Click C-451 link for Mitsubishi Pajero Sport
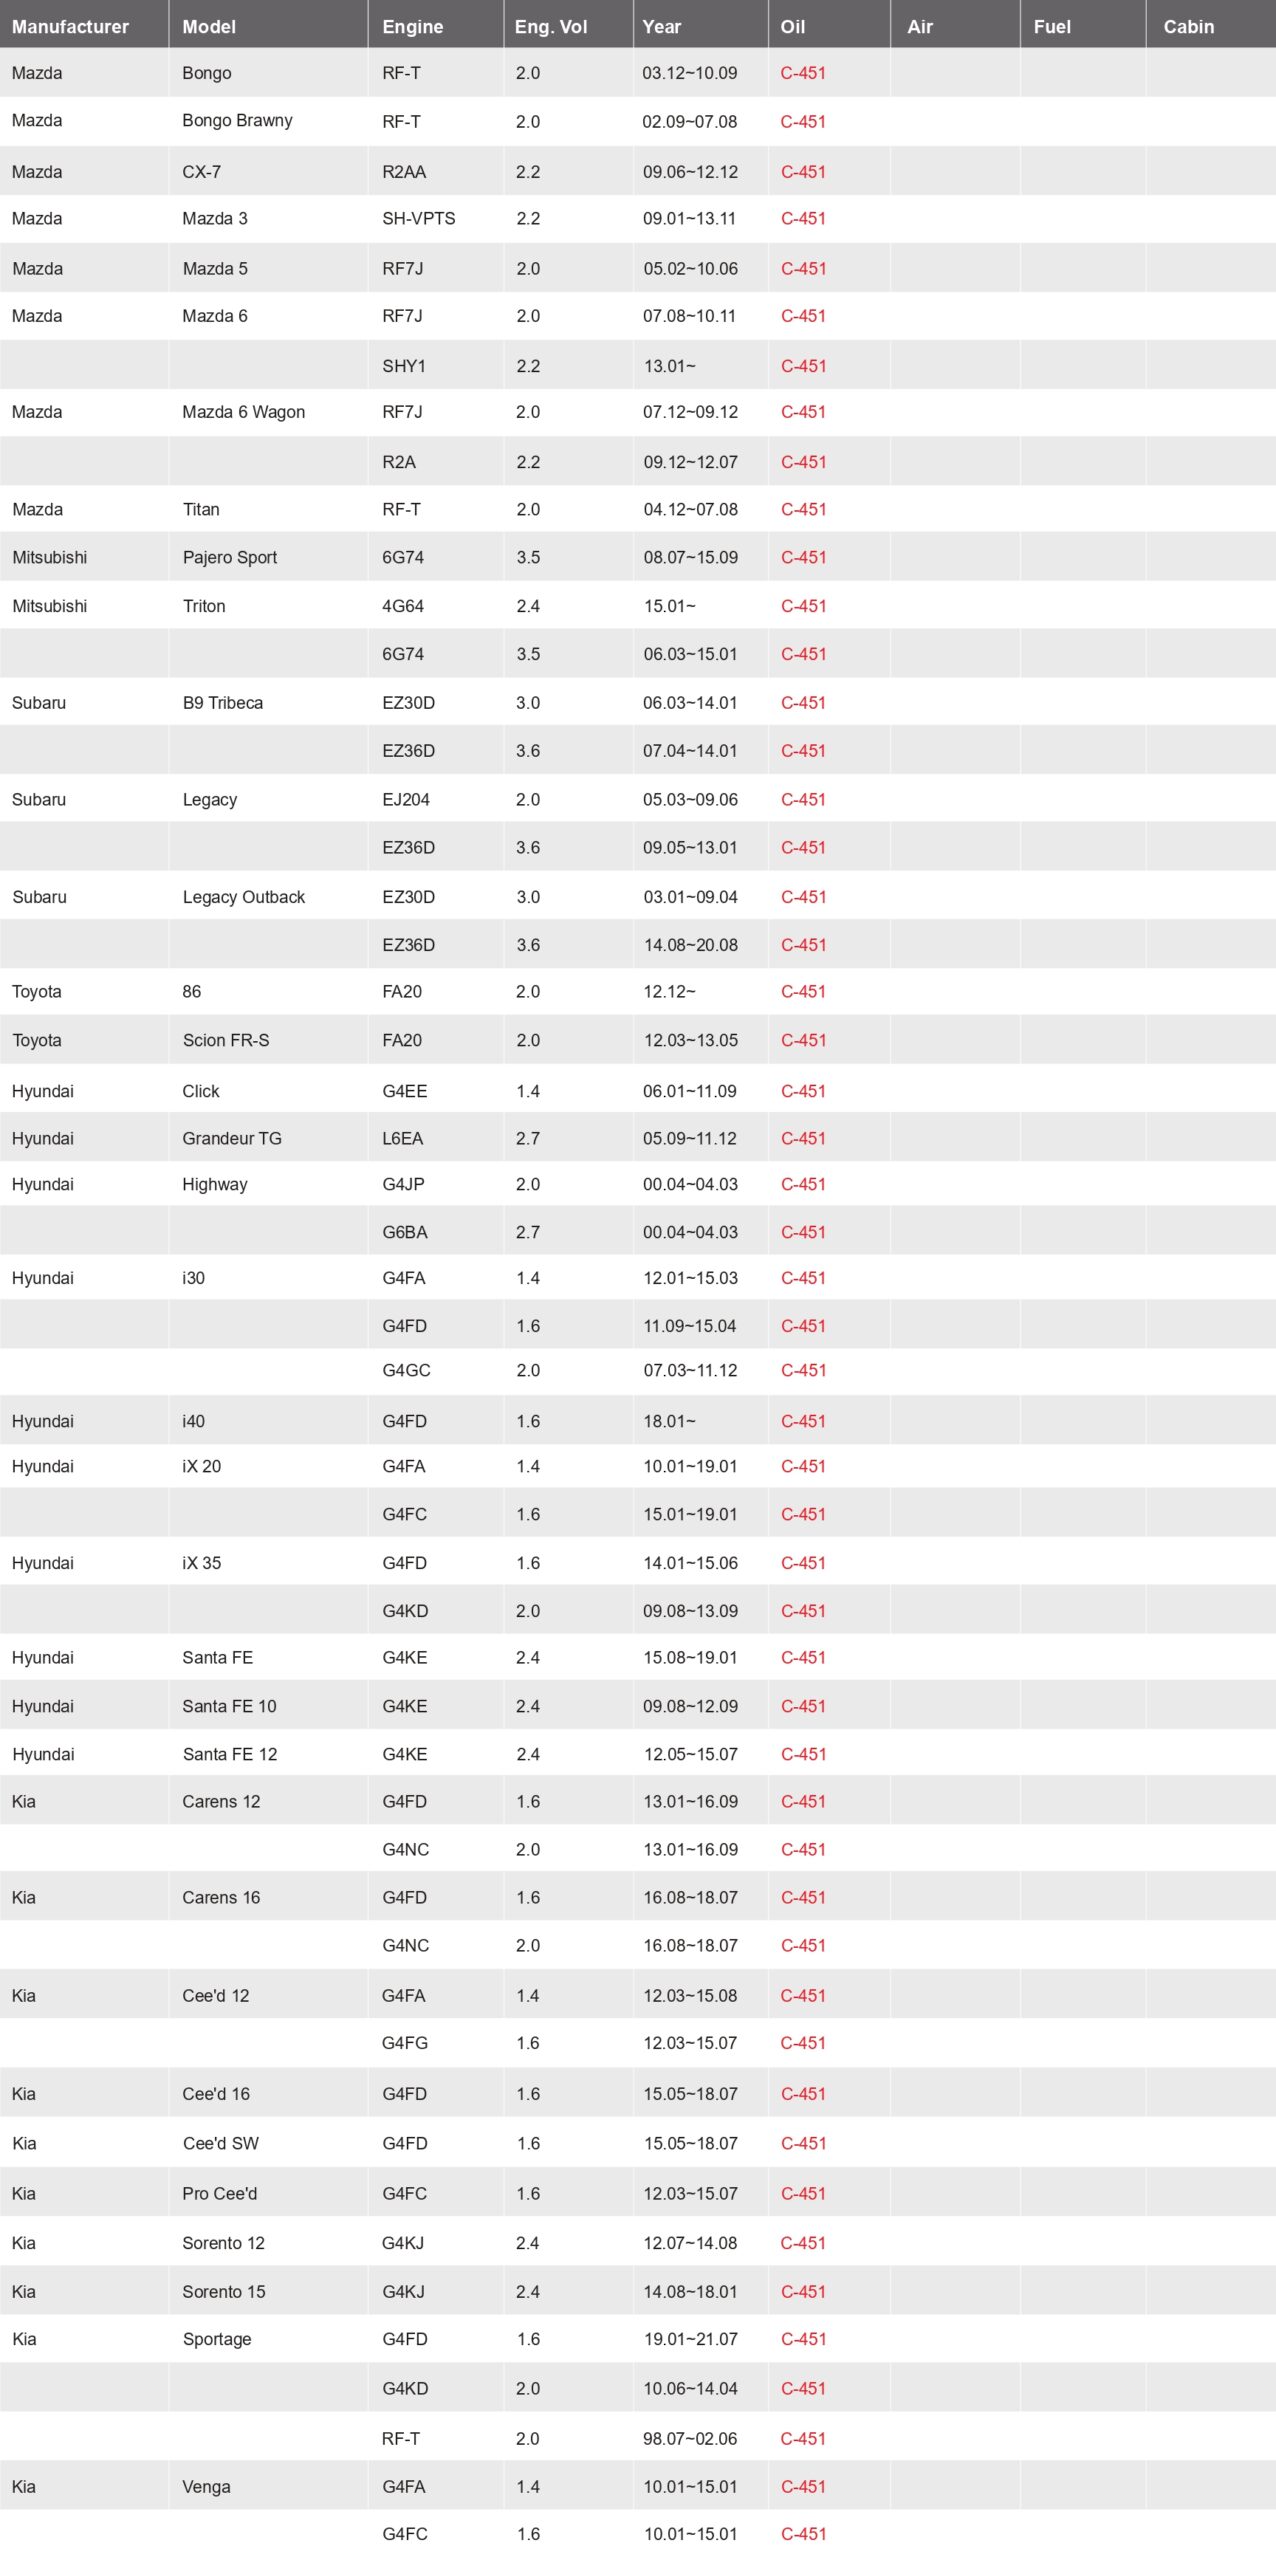 (803, 558)
